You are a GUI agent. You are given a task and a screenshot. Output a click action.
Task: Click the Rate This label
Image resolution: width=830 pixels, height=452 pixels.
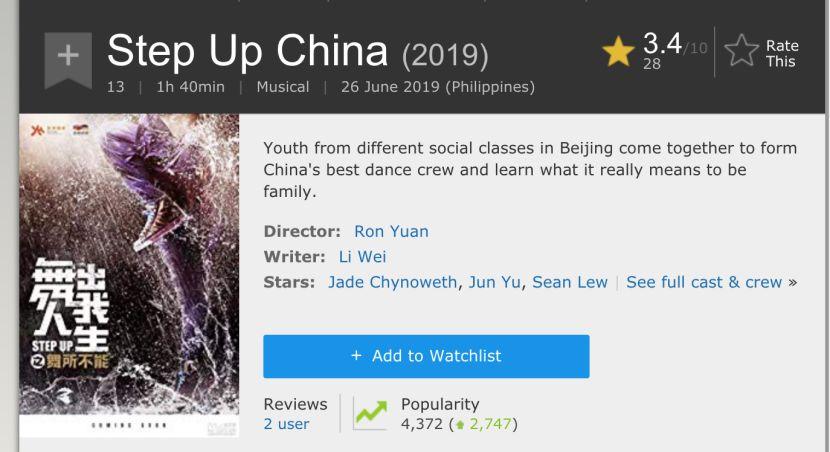point(781,53)
